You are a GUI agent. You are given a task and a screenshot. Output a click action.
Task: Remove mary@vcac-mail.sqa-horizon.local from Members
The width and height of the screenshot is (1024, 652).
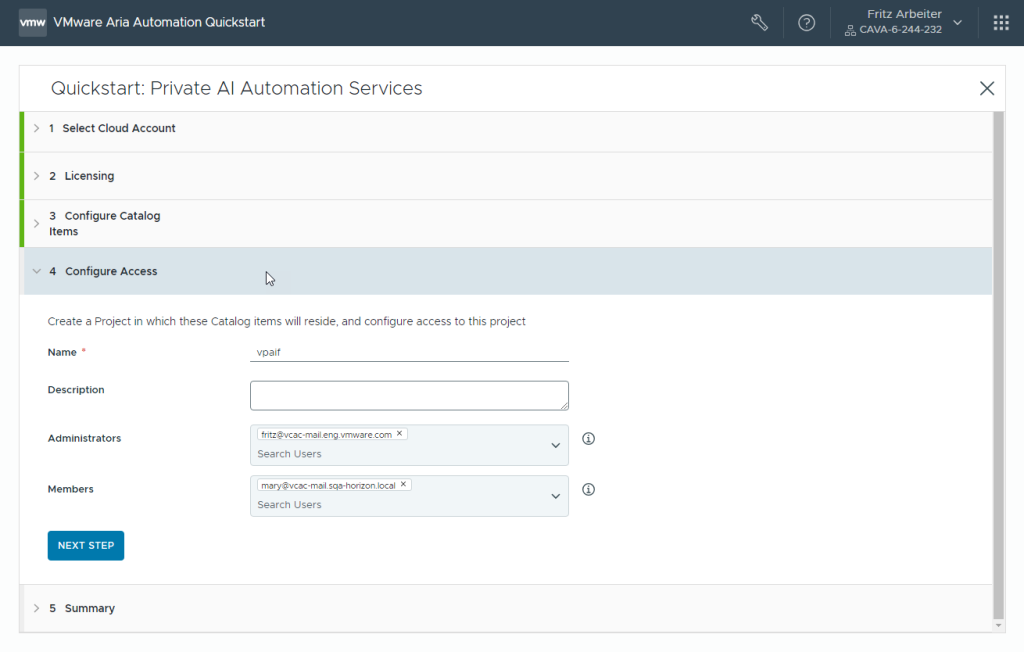click(x=404, y=484)
